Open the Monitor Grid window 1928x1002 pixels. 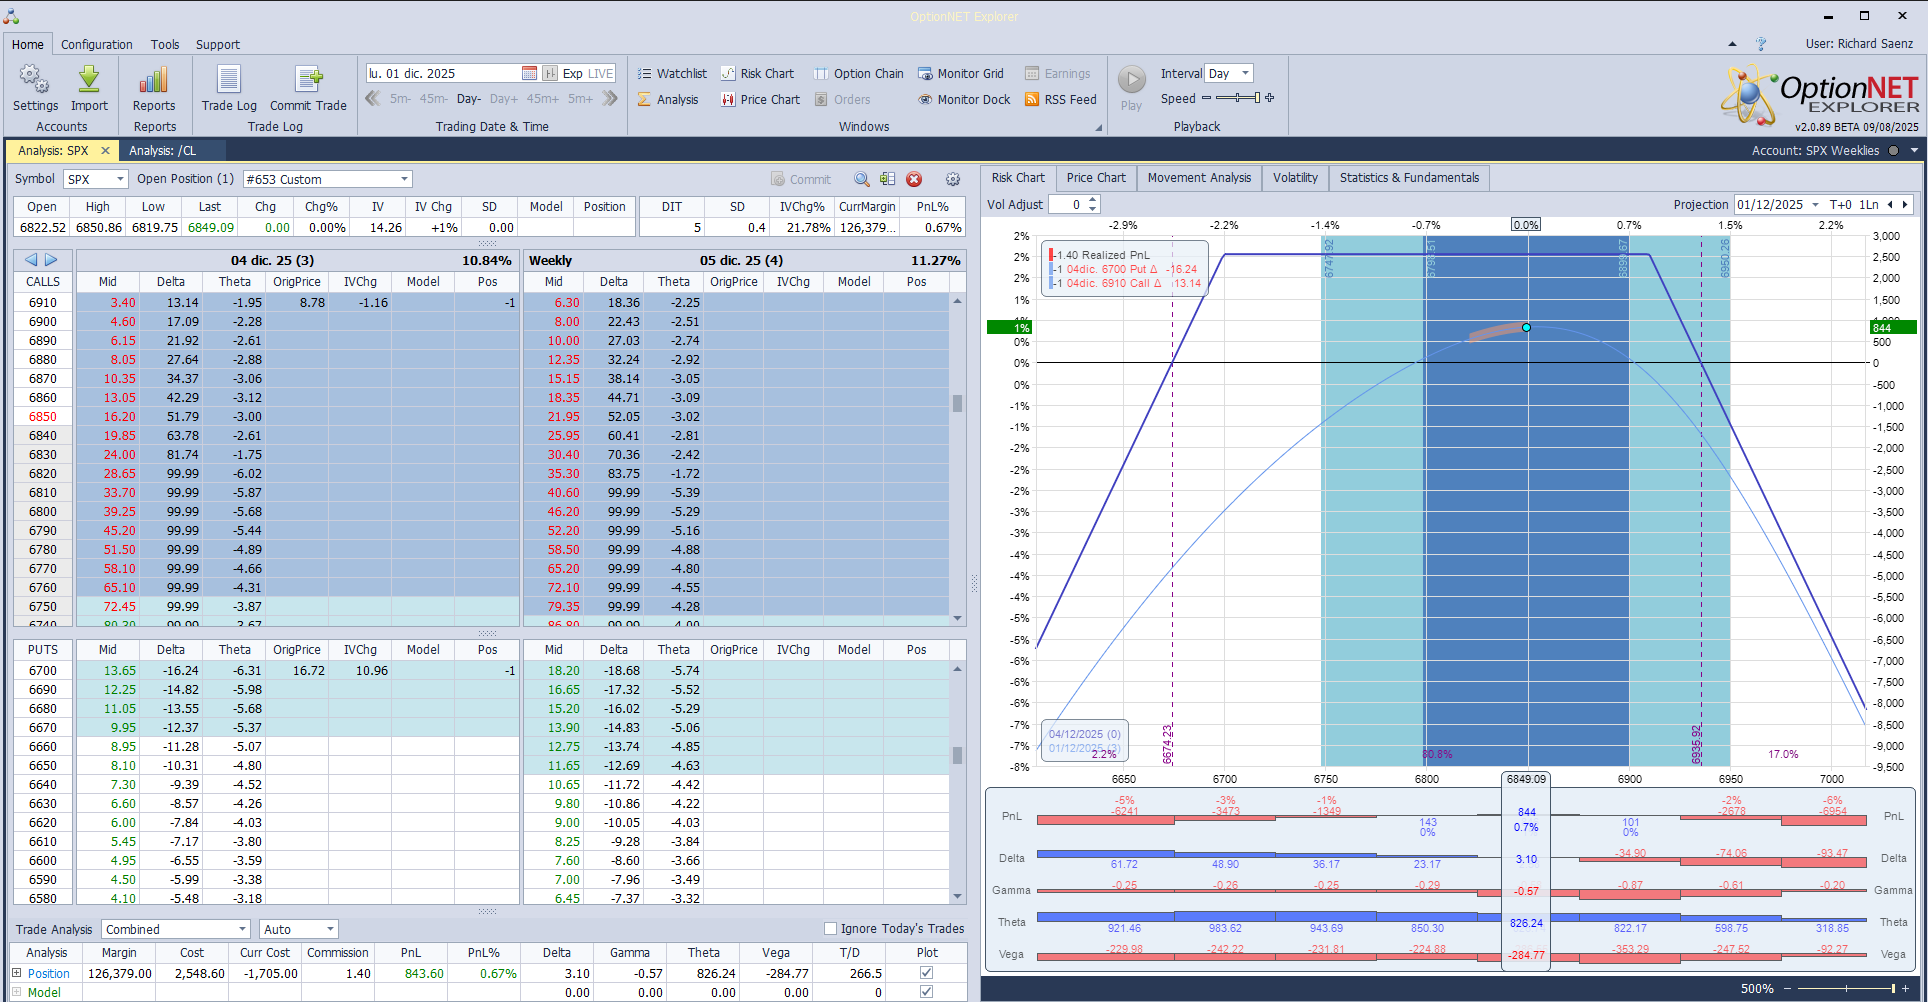[961, 73]
